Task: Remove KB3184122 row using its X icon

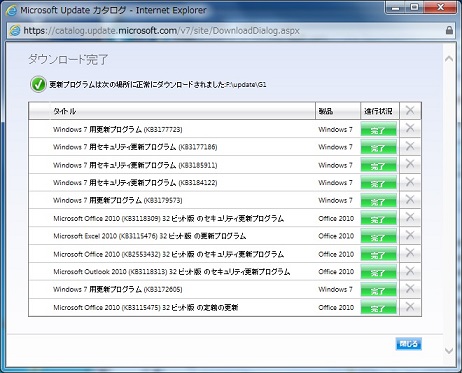Action: click(x=410, y=182)
